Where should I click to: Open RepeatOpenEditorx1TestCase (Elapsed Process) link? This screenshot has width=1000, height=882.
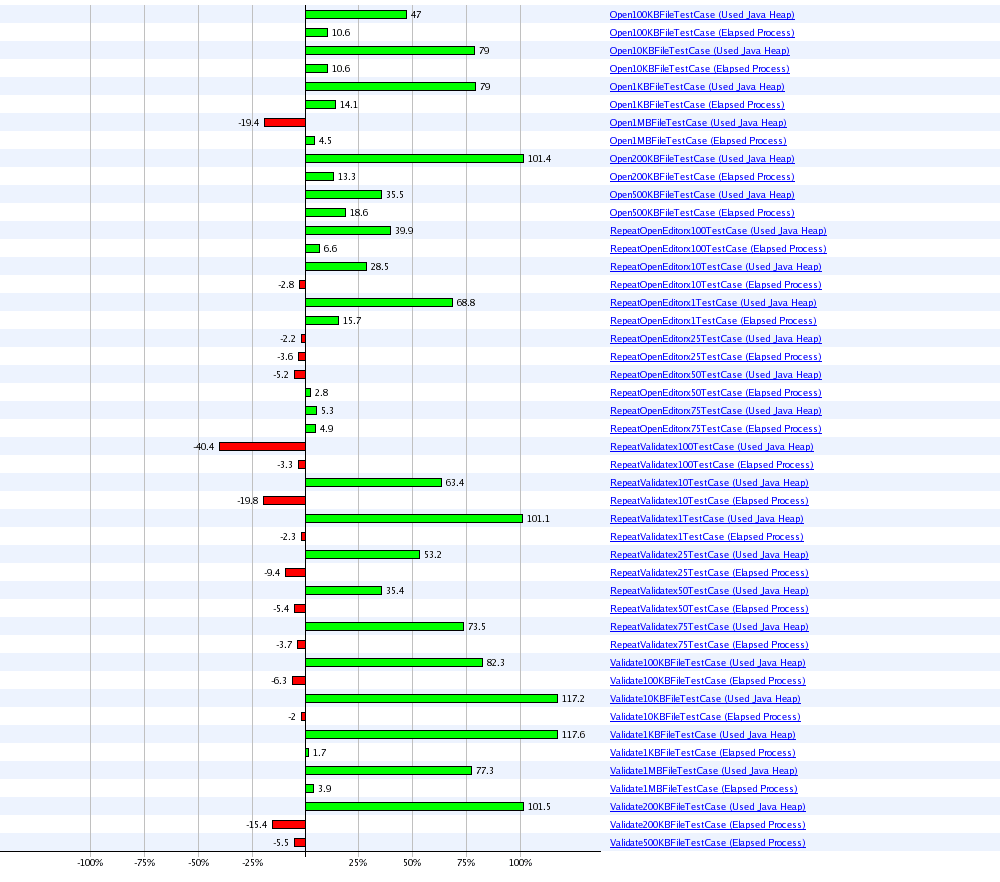(713, 321)
